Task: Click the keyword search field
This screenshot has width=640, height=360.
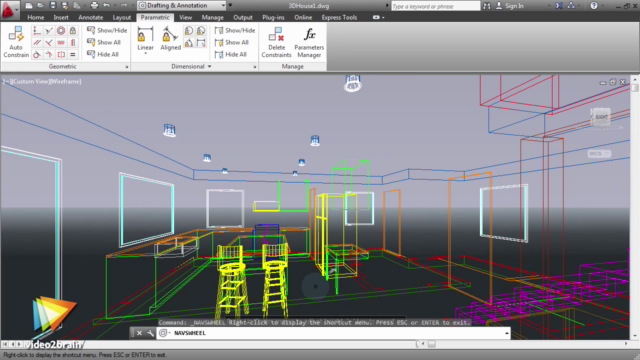Action: (x=436, y=6)
